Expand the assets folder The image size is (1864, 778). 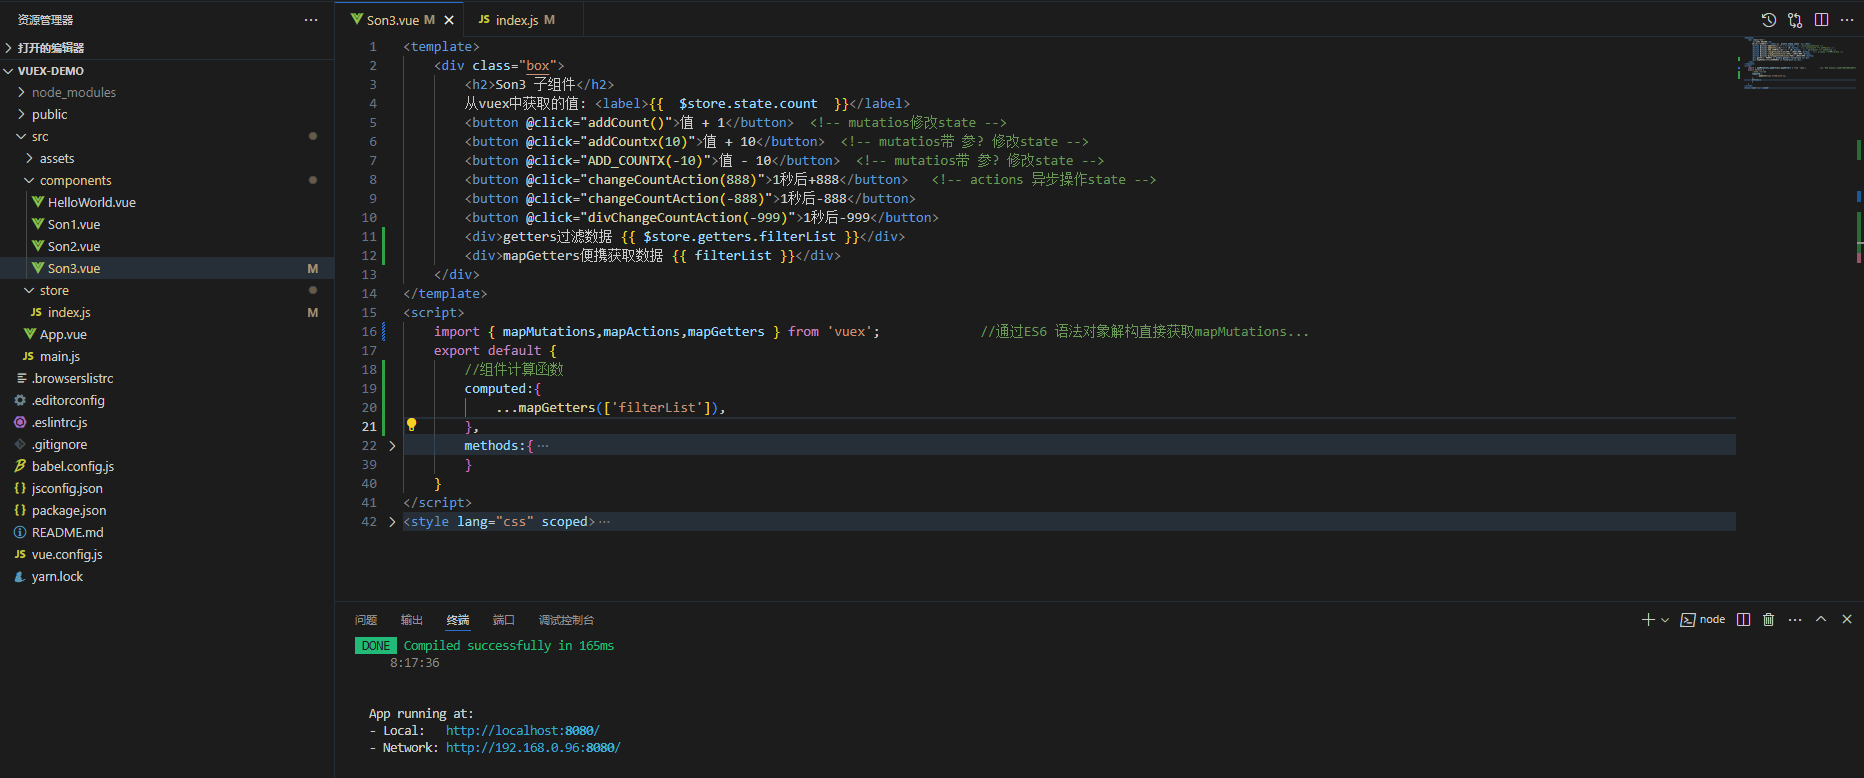pyautogui.click(x=167, y=158)
